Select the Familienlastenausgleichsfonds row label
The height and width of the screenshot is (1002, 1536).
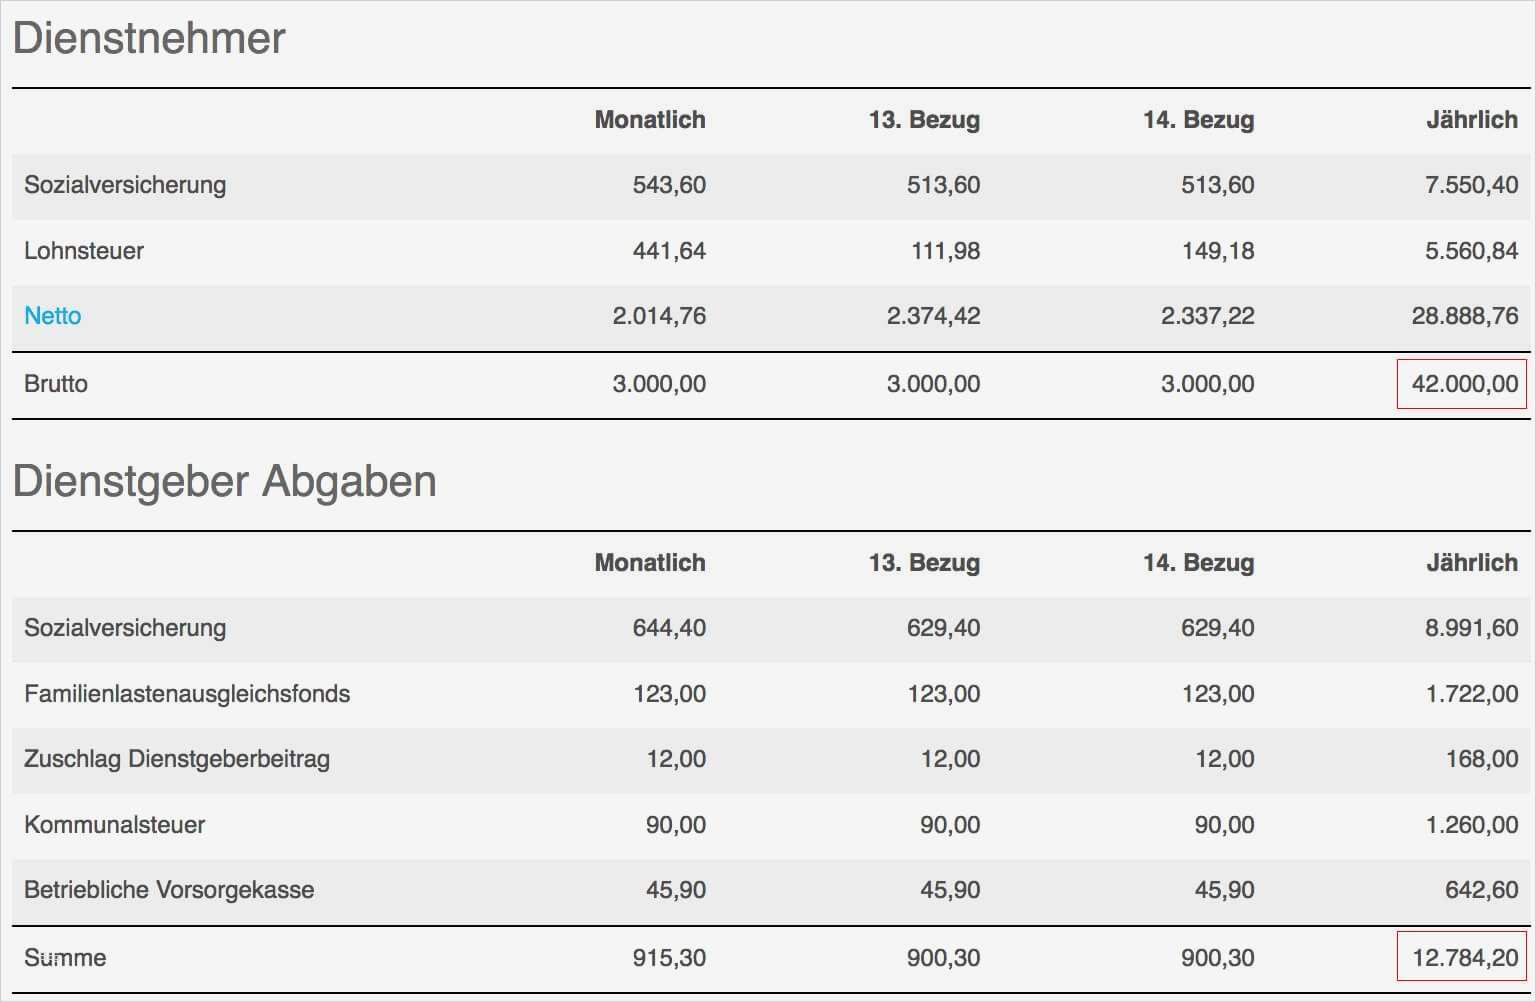click(x=187, y=694)
